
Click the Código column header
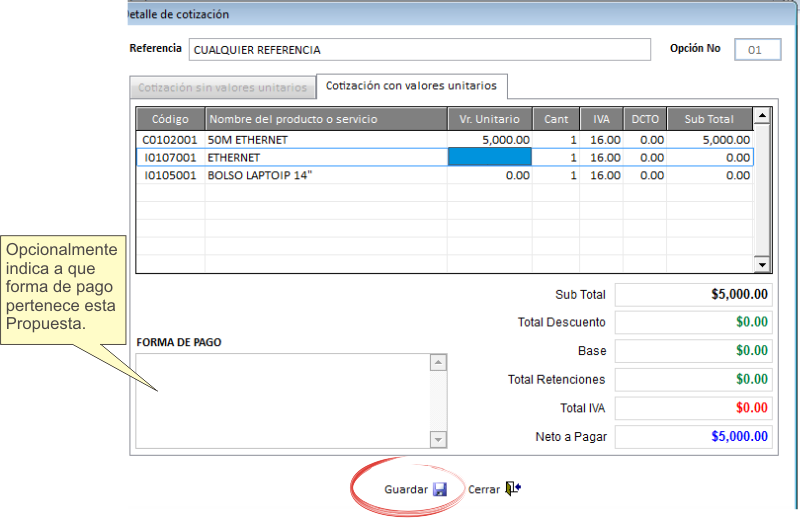170,119
